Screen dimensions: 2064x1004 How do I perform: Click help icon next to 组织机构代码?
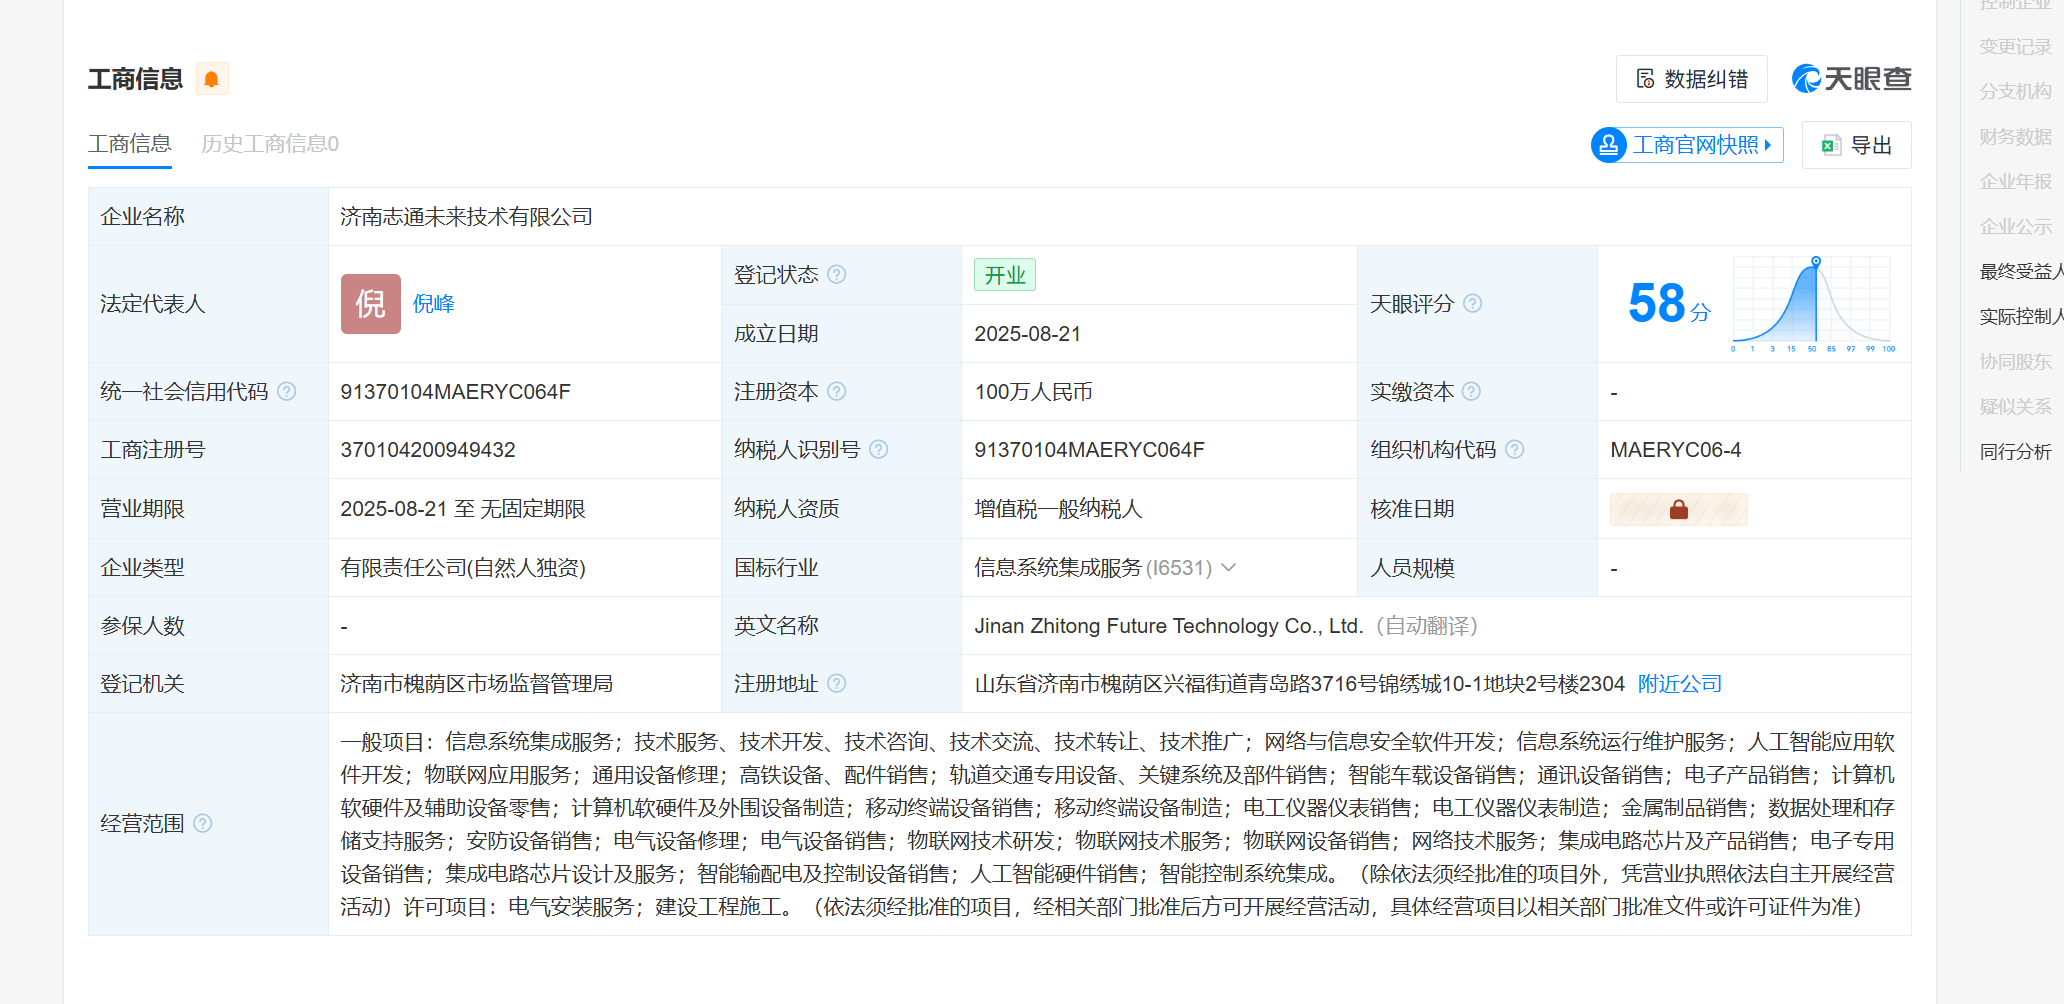point(1514,450)
